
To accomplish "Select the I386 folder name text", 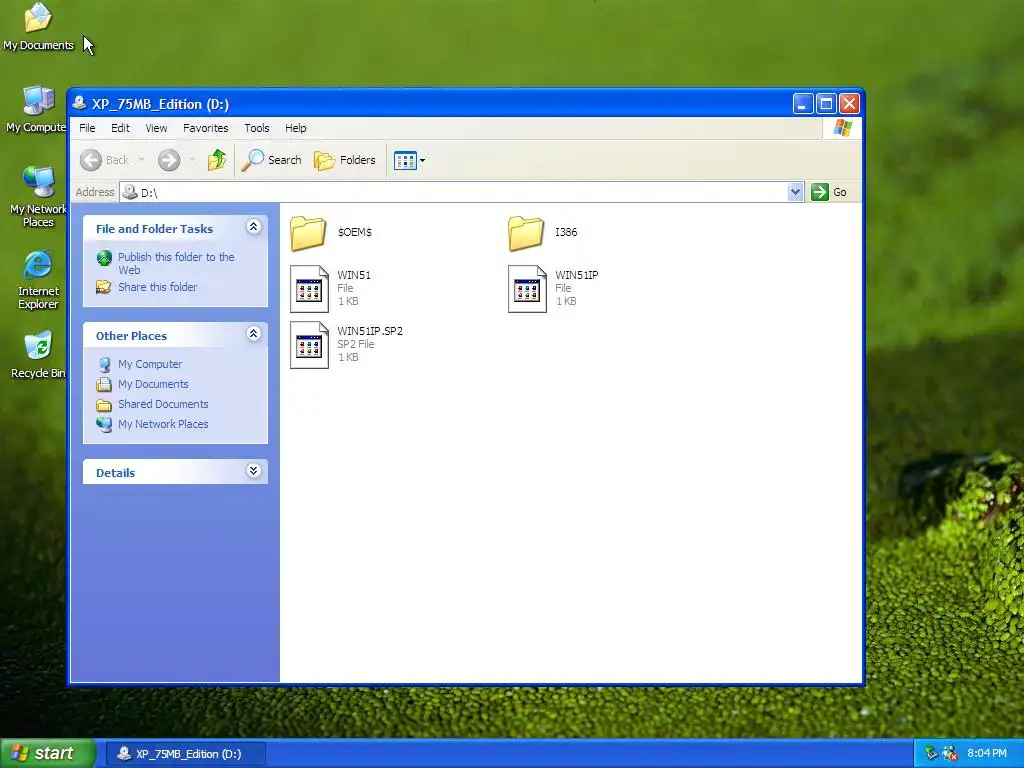I will [566, 232].
